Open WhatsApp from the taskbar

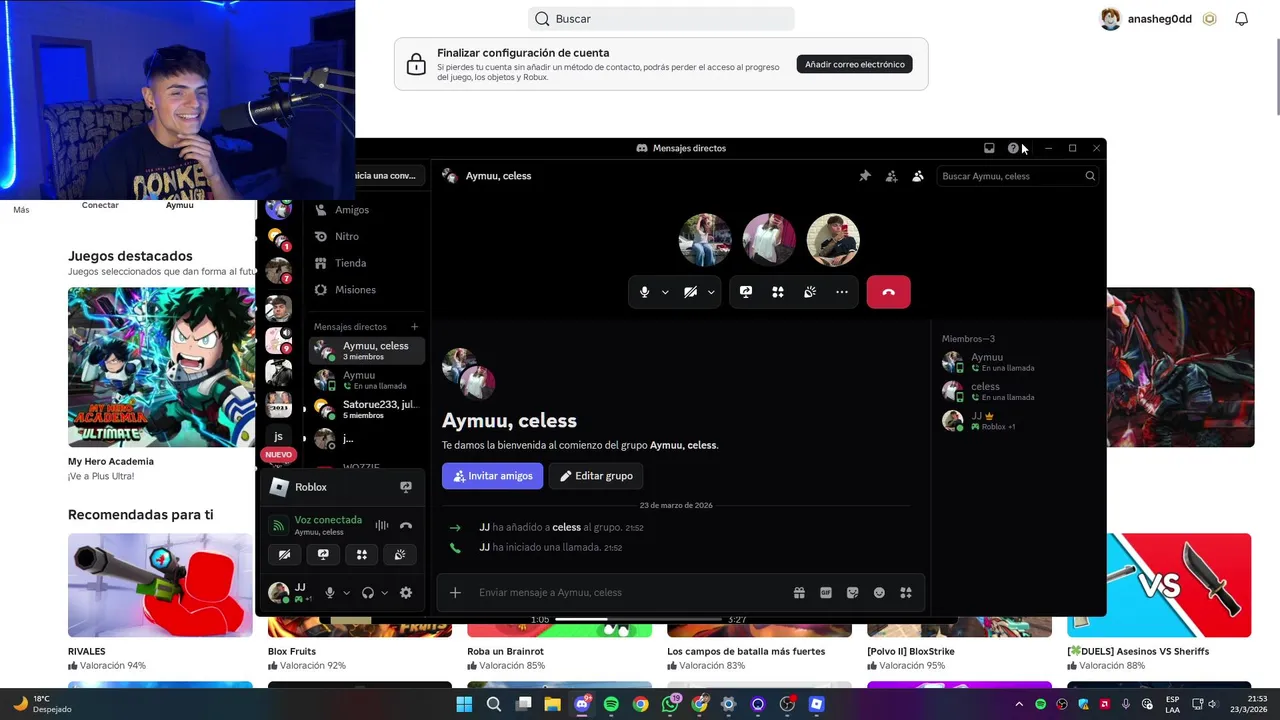point(670,704)
